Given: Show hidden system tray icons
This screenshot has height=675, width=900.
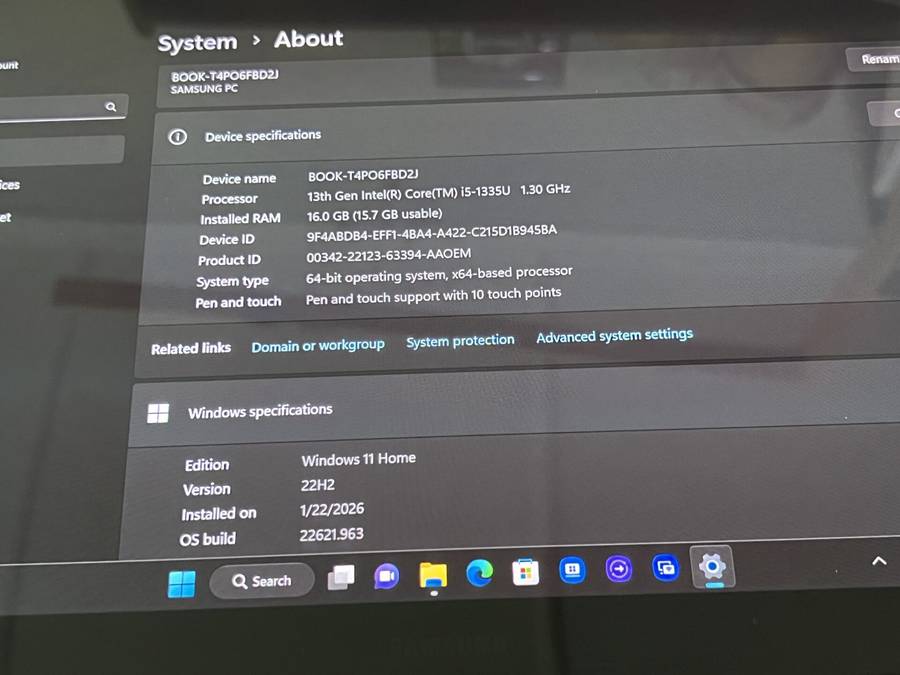Looking at the screenshot, I should coord(879,561).
